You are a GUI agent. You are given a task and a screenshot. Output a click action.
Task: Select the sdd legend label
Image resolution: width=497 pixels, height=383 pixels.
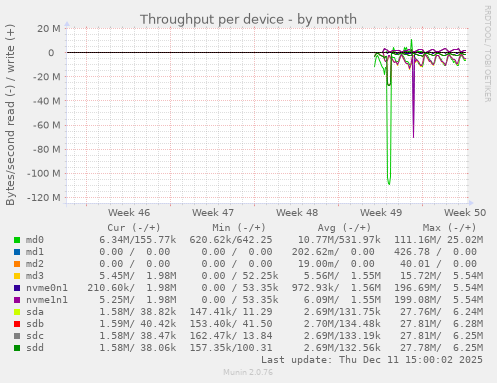point(35,348)
